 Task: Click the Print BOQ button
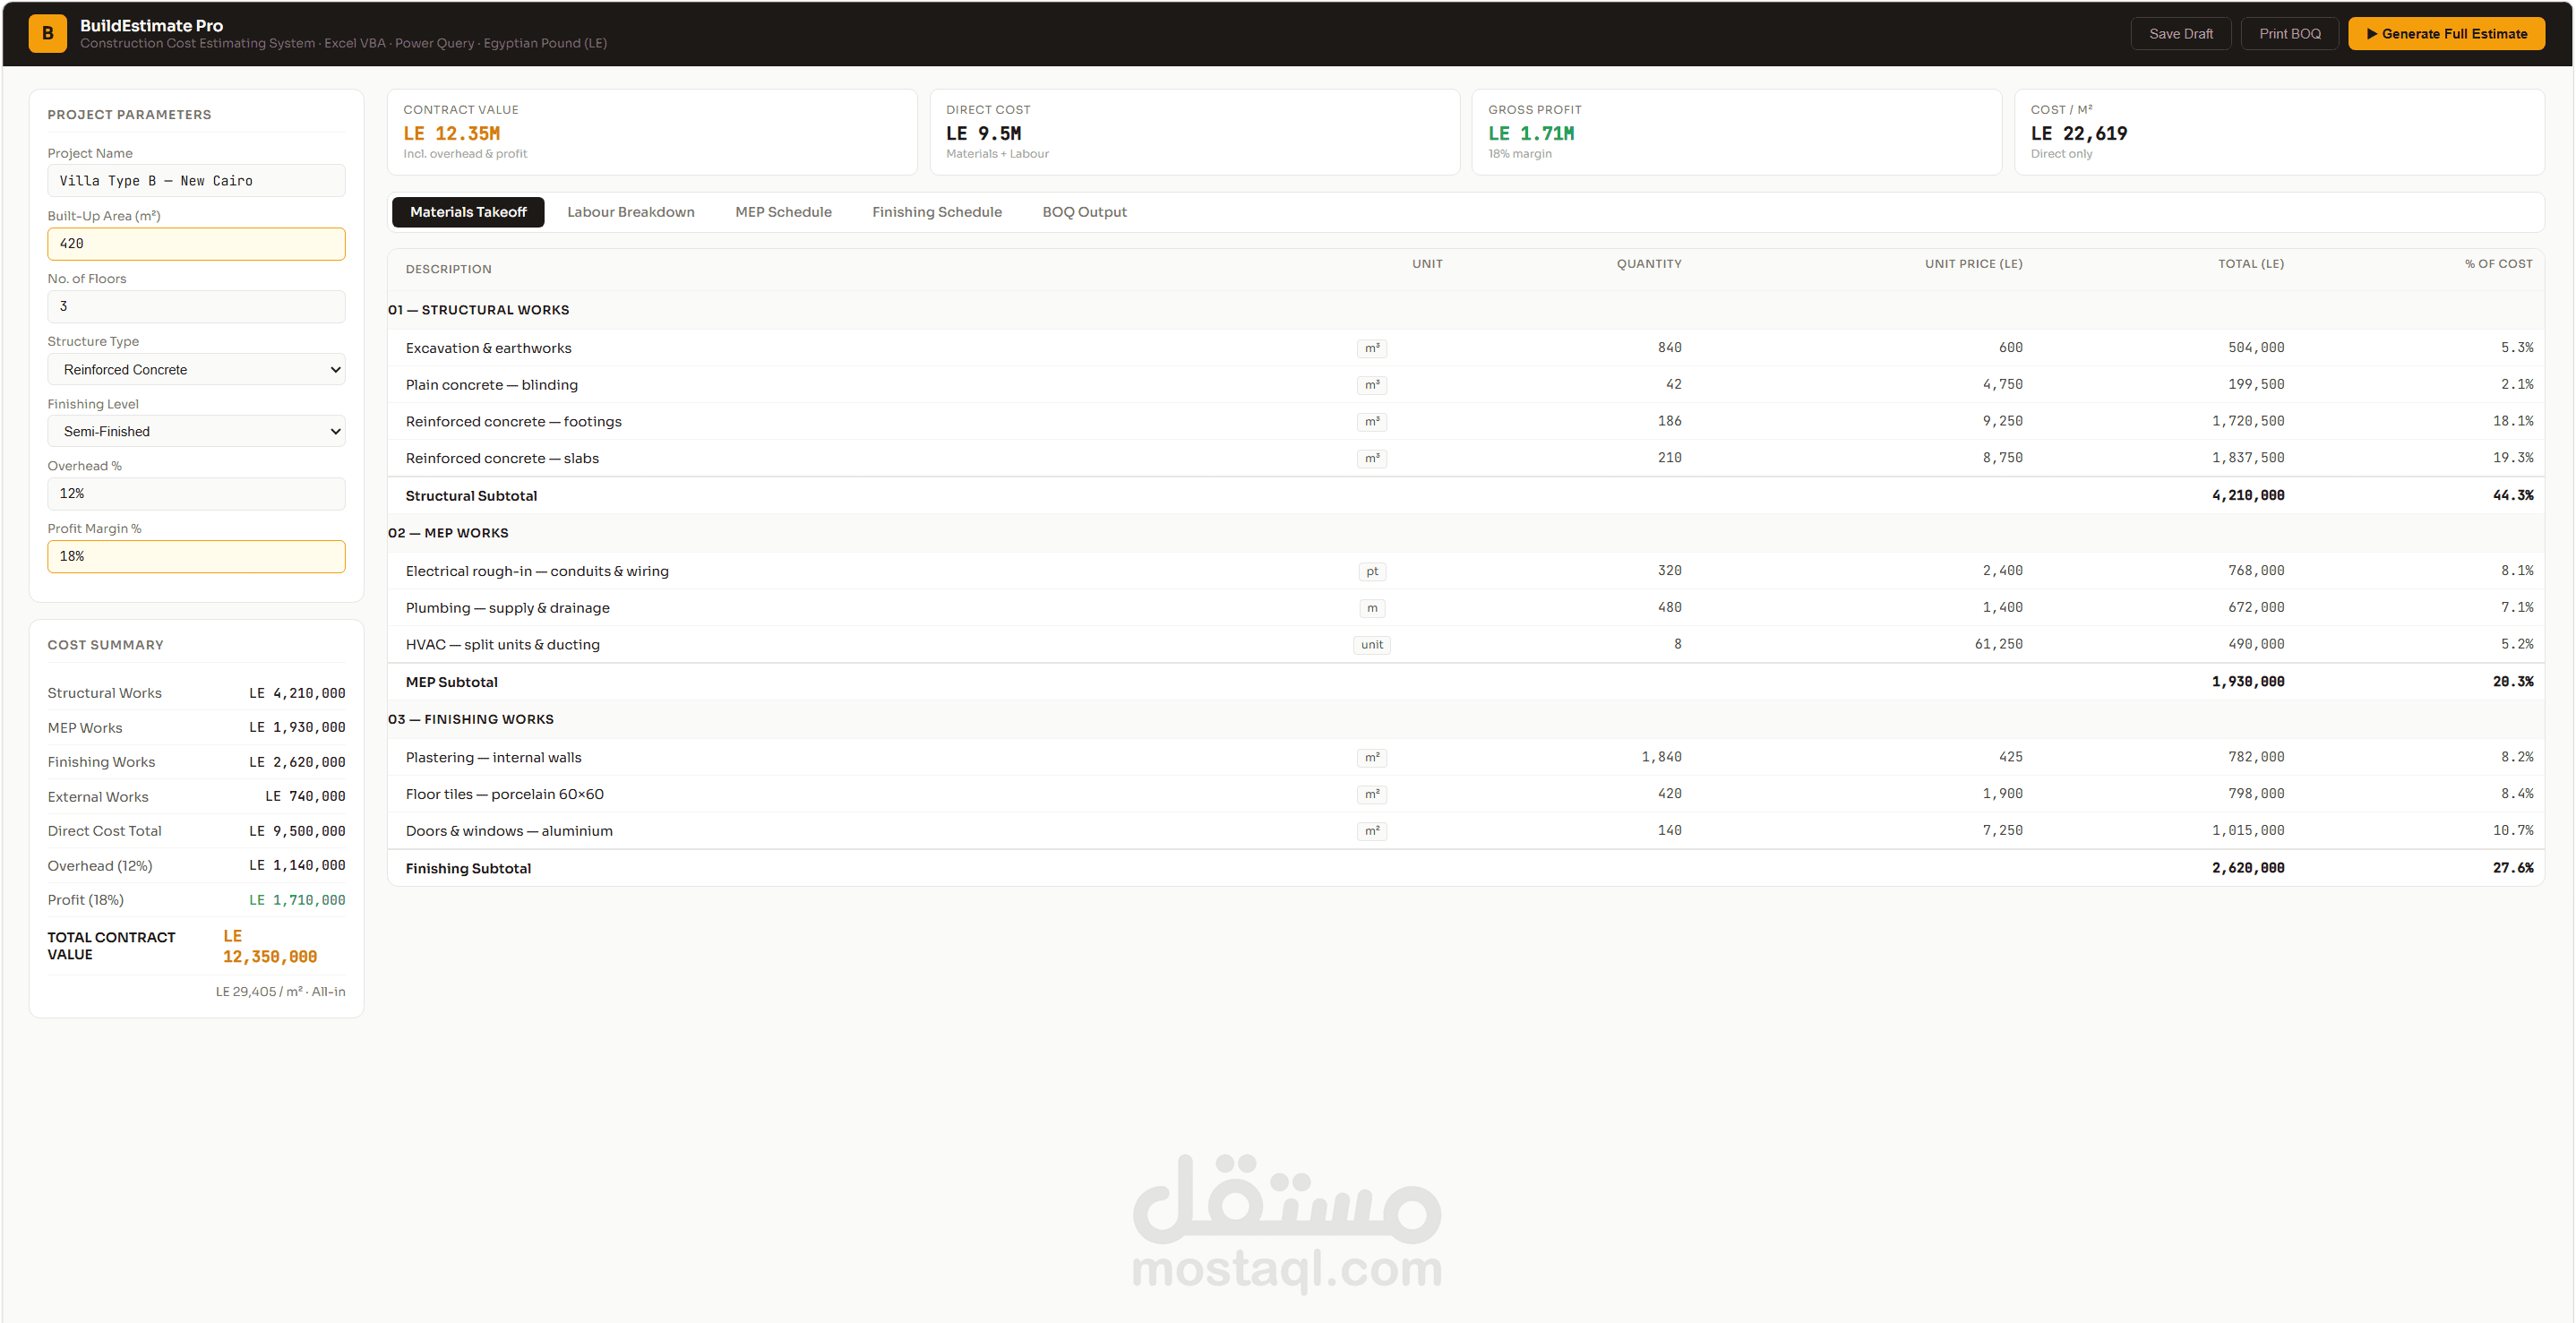[2289, 33]
